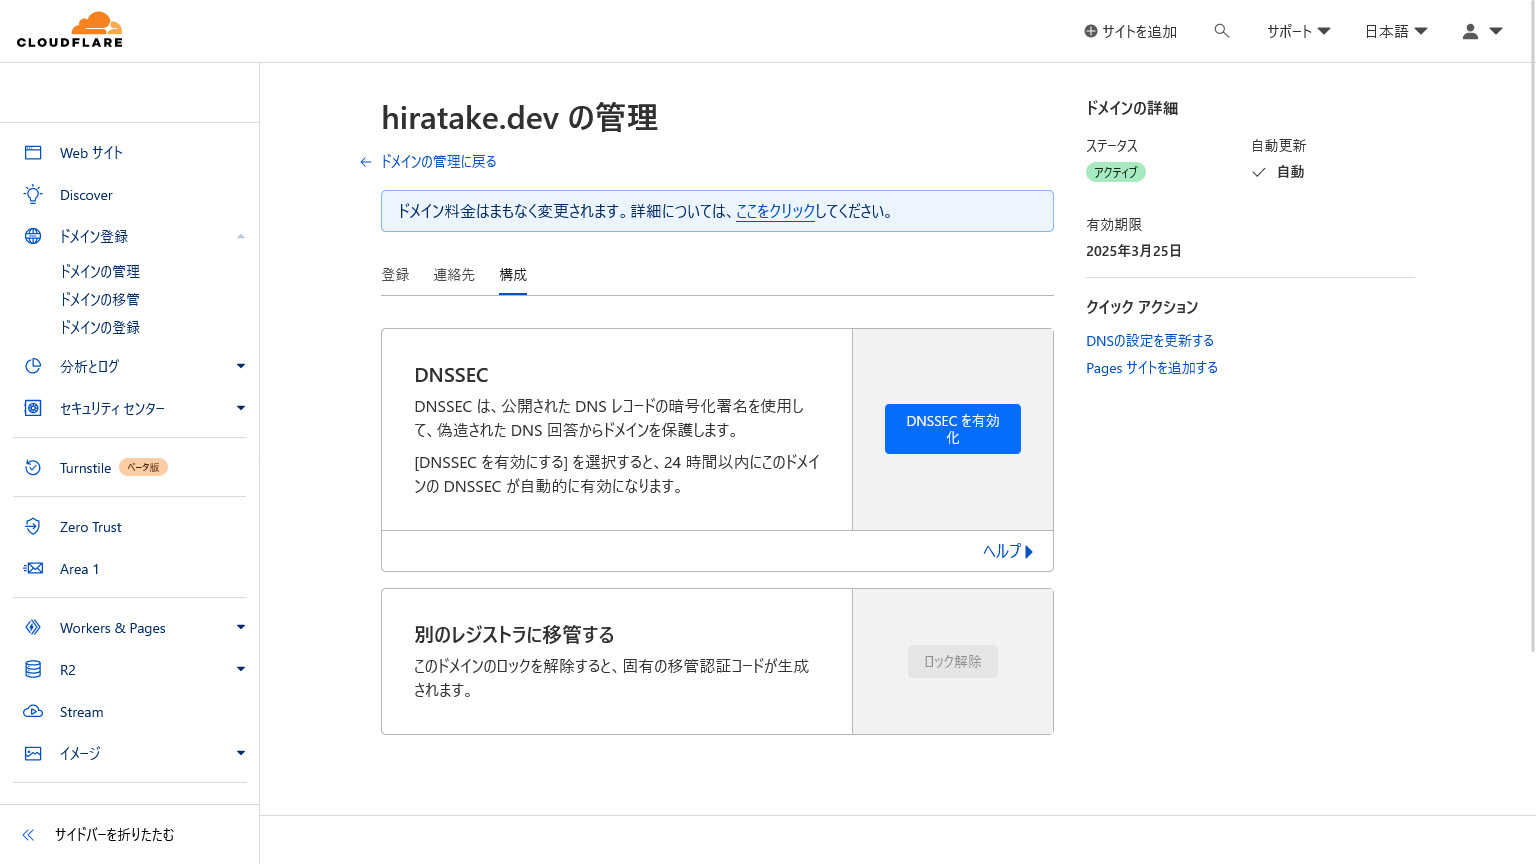Image resolution: width=1536 pixels, height=864 pixels.
Task: Click the Stream cloud icon
Action: [33, 711]
